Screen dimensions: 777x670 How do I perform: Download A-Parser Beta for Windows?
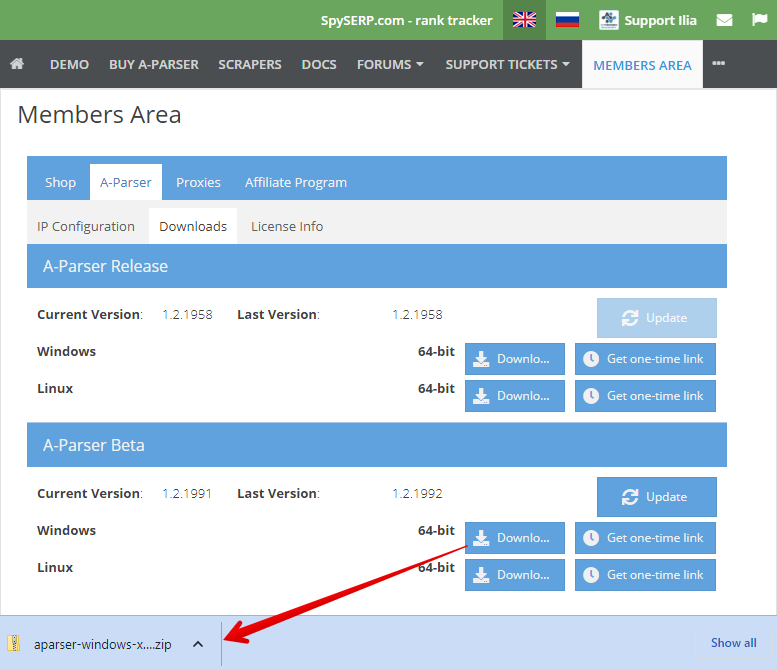(x=514, y=538)
